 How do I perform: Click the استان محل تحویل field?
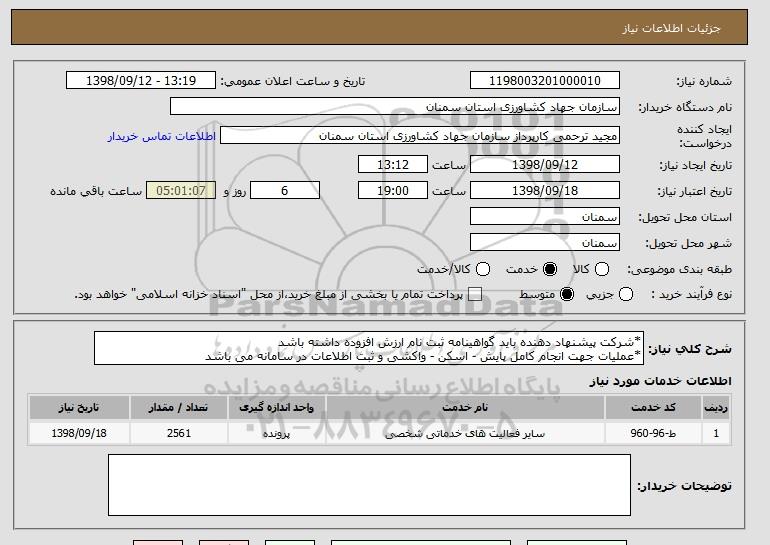[545, 217]
